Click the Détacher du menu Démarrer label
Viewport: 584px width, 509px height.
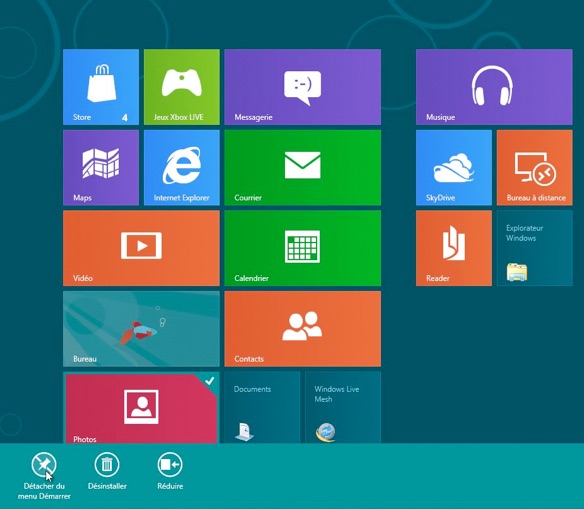coord(44,491)
